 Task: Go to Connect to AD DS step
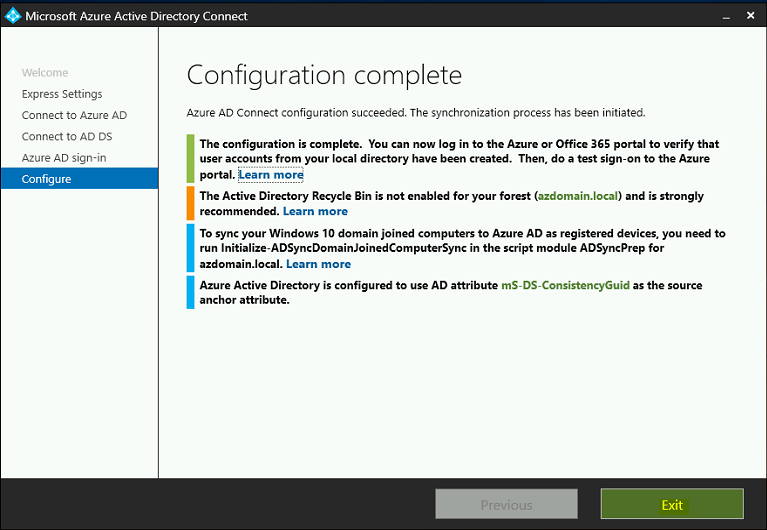pos(67,137)
